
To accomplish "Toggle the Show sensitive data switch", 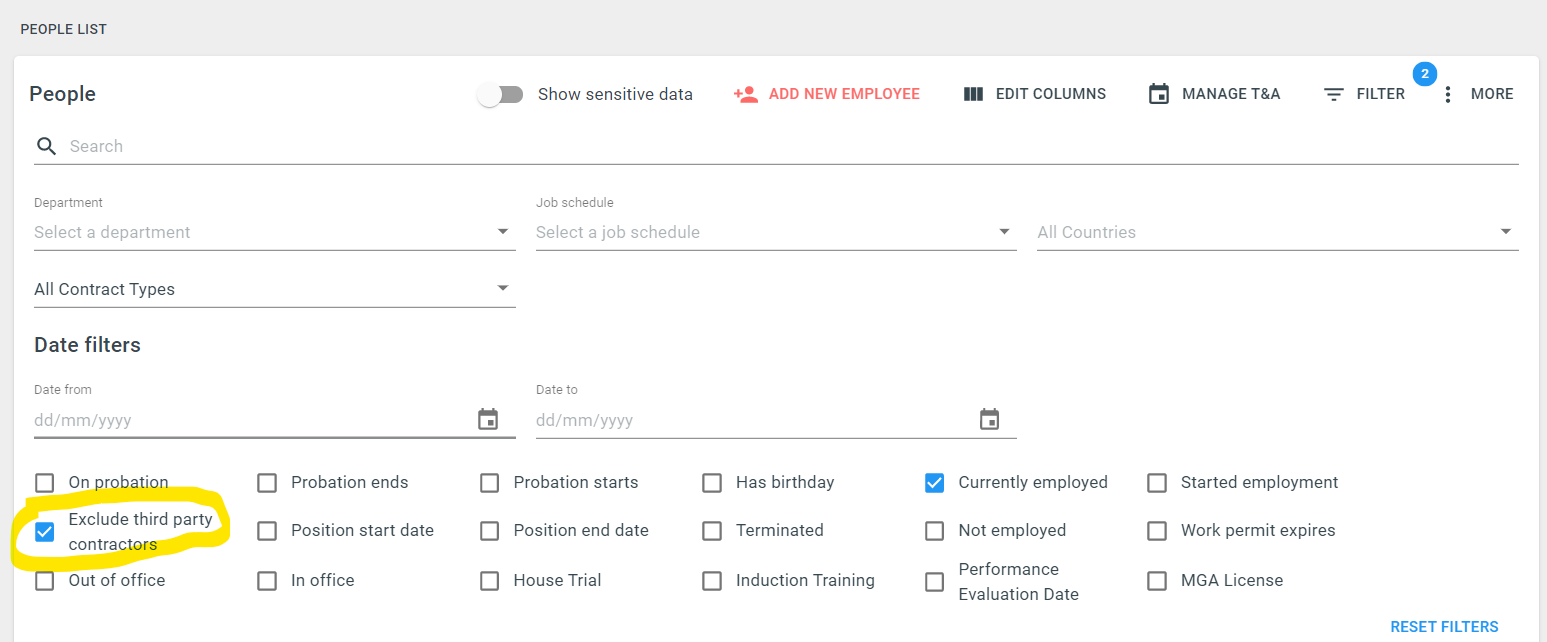I will [x=501, y=94].
